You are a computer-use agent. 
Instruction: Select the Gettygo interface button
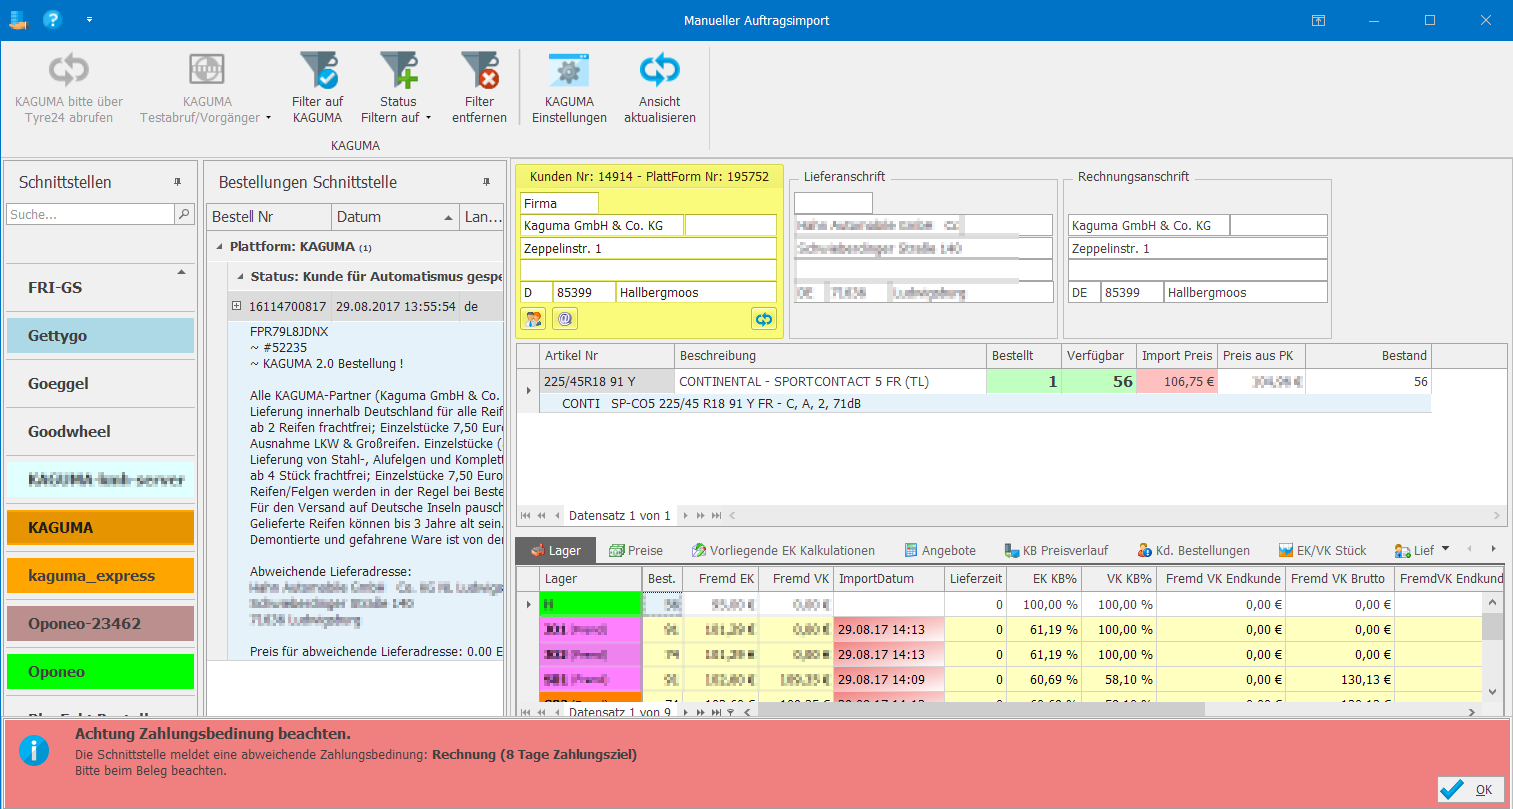click(100, 336)
